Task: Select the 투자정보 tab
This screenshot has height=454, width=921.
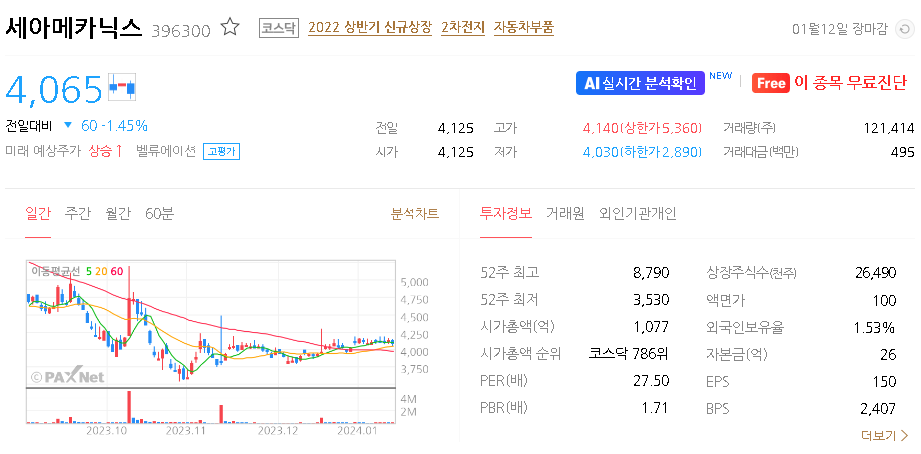Action: click(x=506, y=214)
